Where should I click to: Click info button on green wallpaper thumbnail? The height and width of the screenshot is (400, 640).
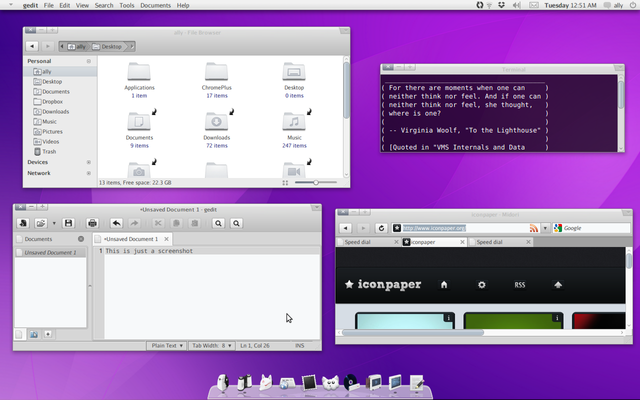557,318
